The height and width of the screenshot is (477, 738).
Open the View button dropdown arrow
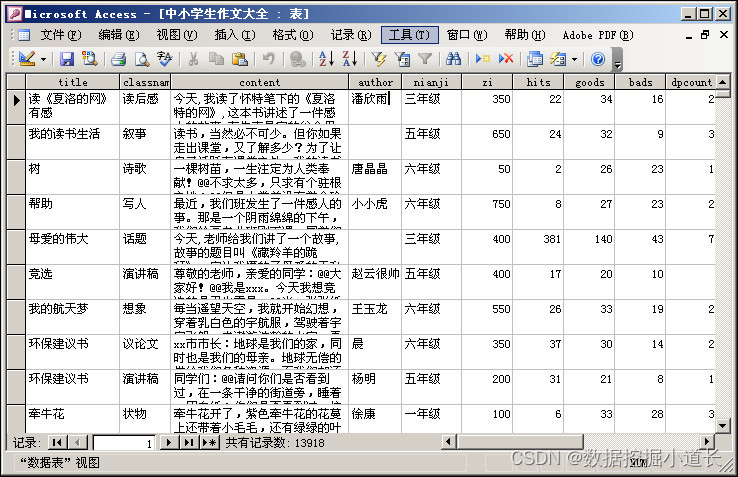point(43,59)
